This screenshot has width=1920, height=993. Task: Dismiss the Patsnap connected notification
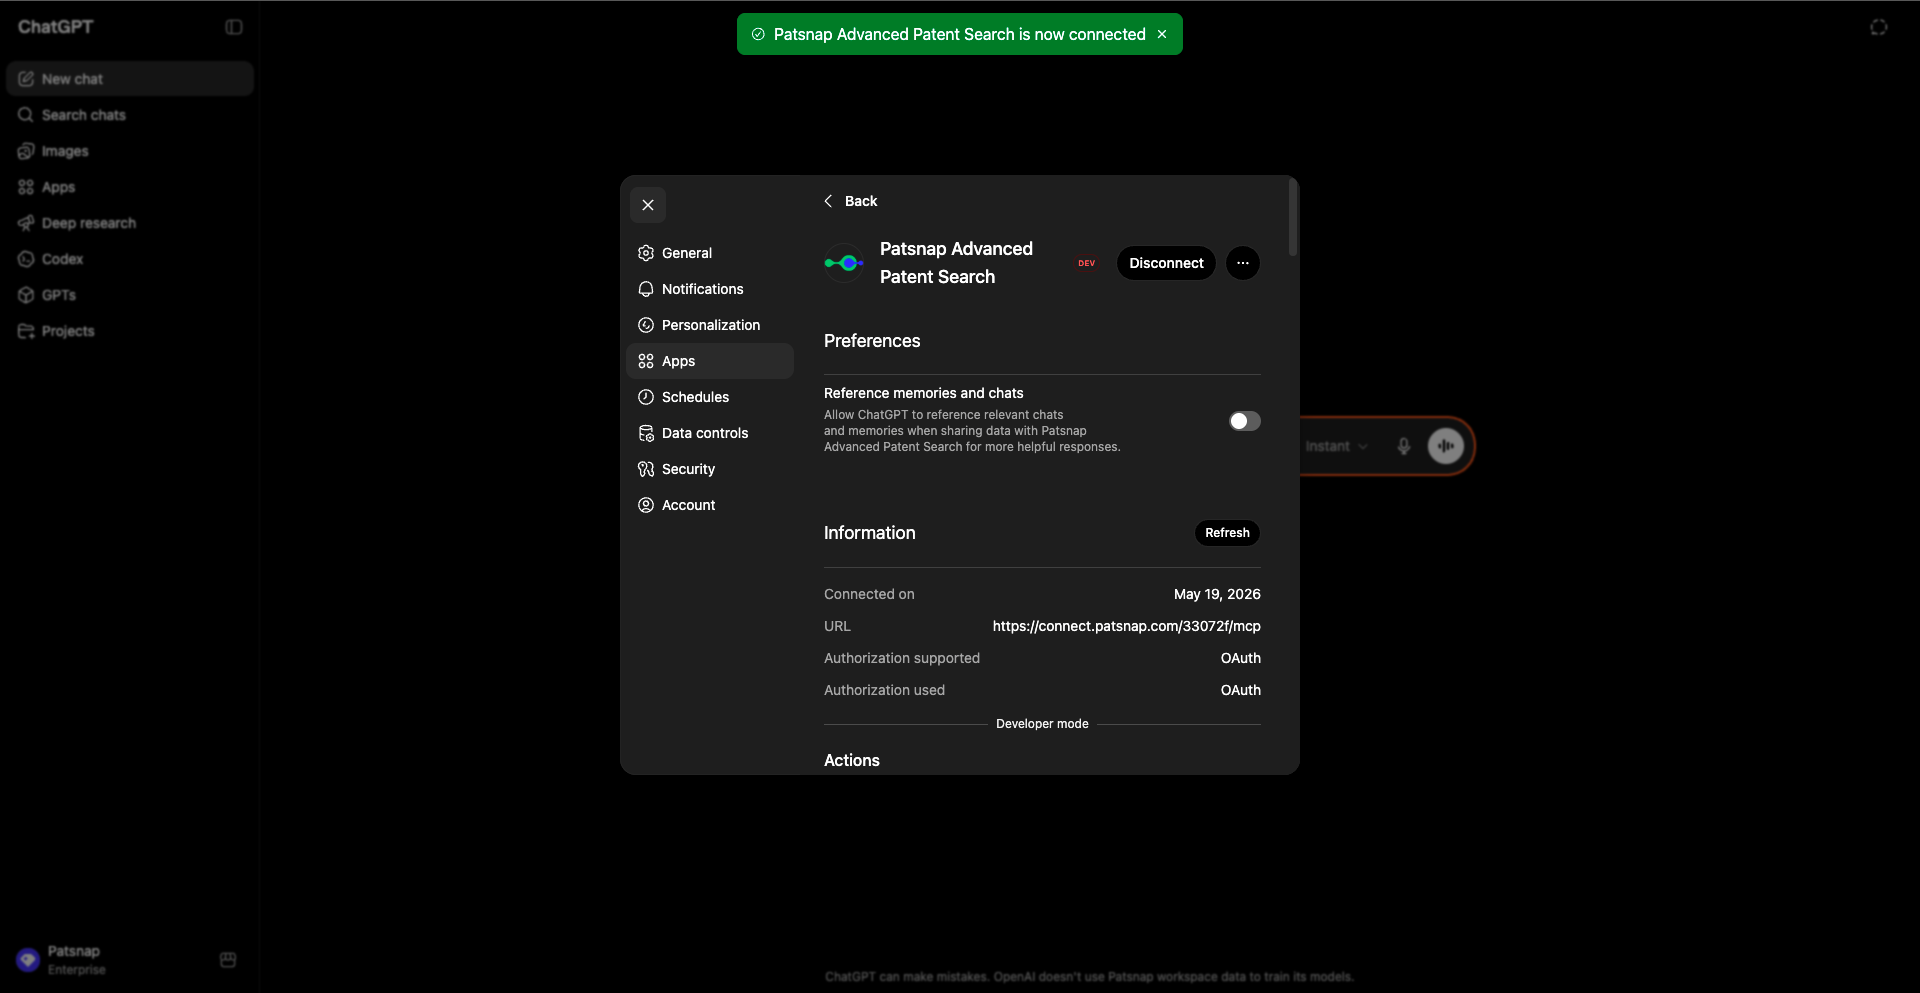[1162, 34]
